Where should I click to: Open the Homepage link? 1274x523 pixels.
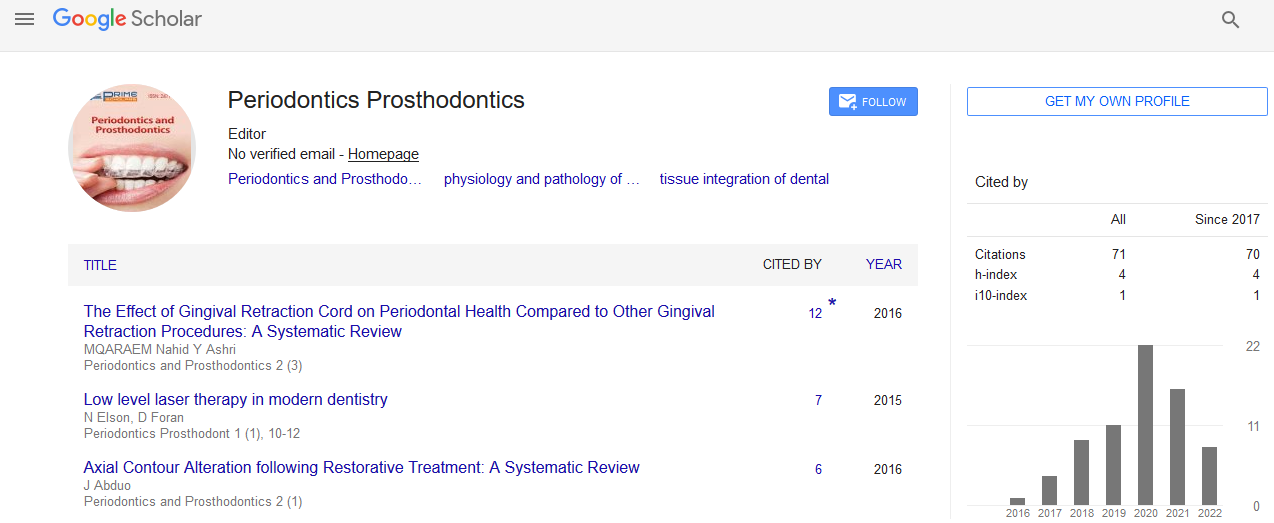[383, 154]
